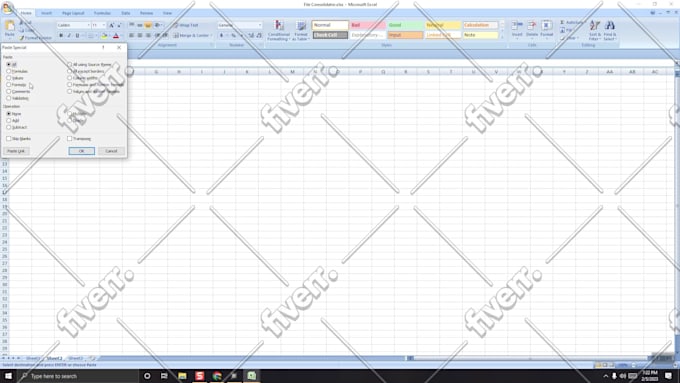The image size is (680, 383).
Task: Open Sort & Filter
Action: point(595,30)
